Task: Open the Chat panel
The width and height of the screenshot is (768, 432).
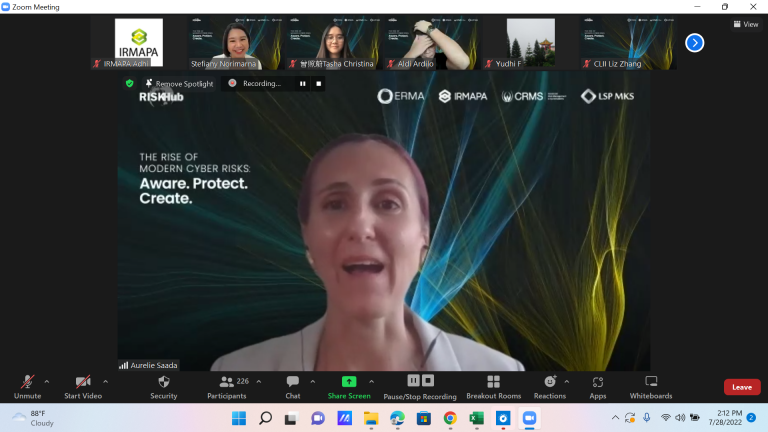Action: 292,383
